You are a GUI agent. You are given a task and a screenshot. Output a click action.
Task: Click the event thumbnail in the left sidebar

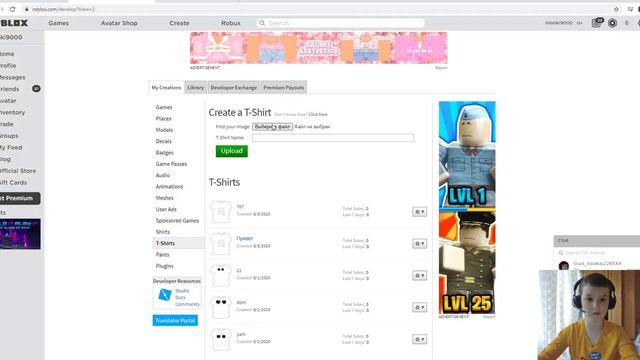click(x=20, y=234)
